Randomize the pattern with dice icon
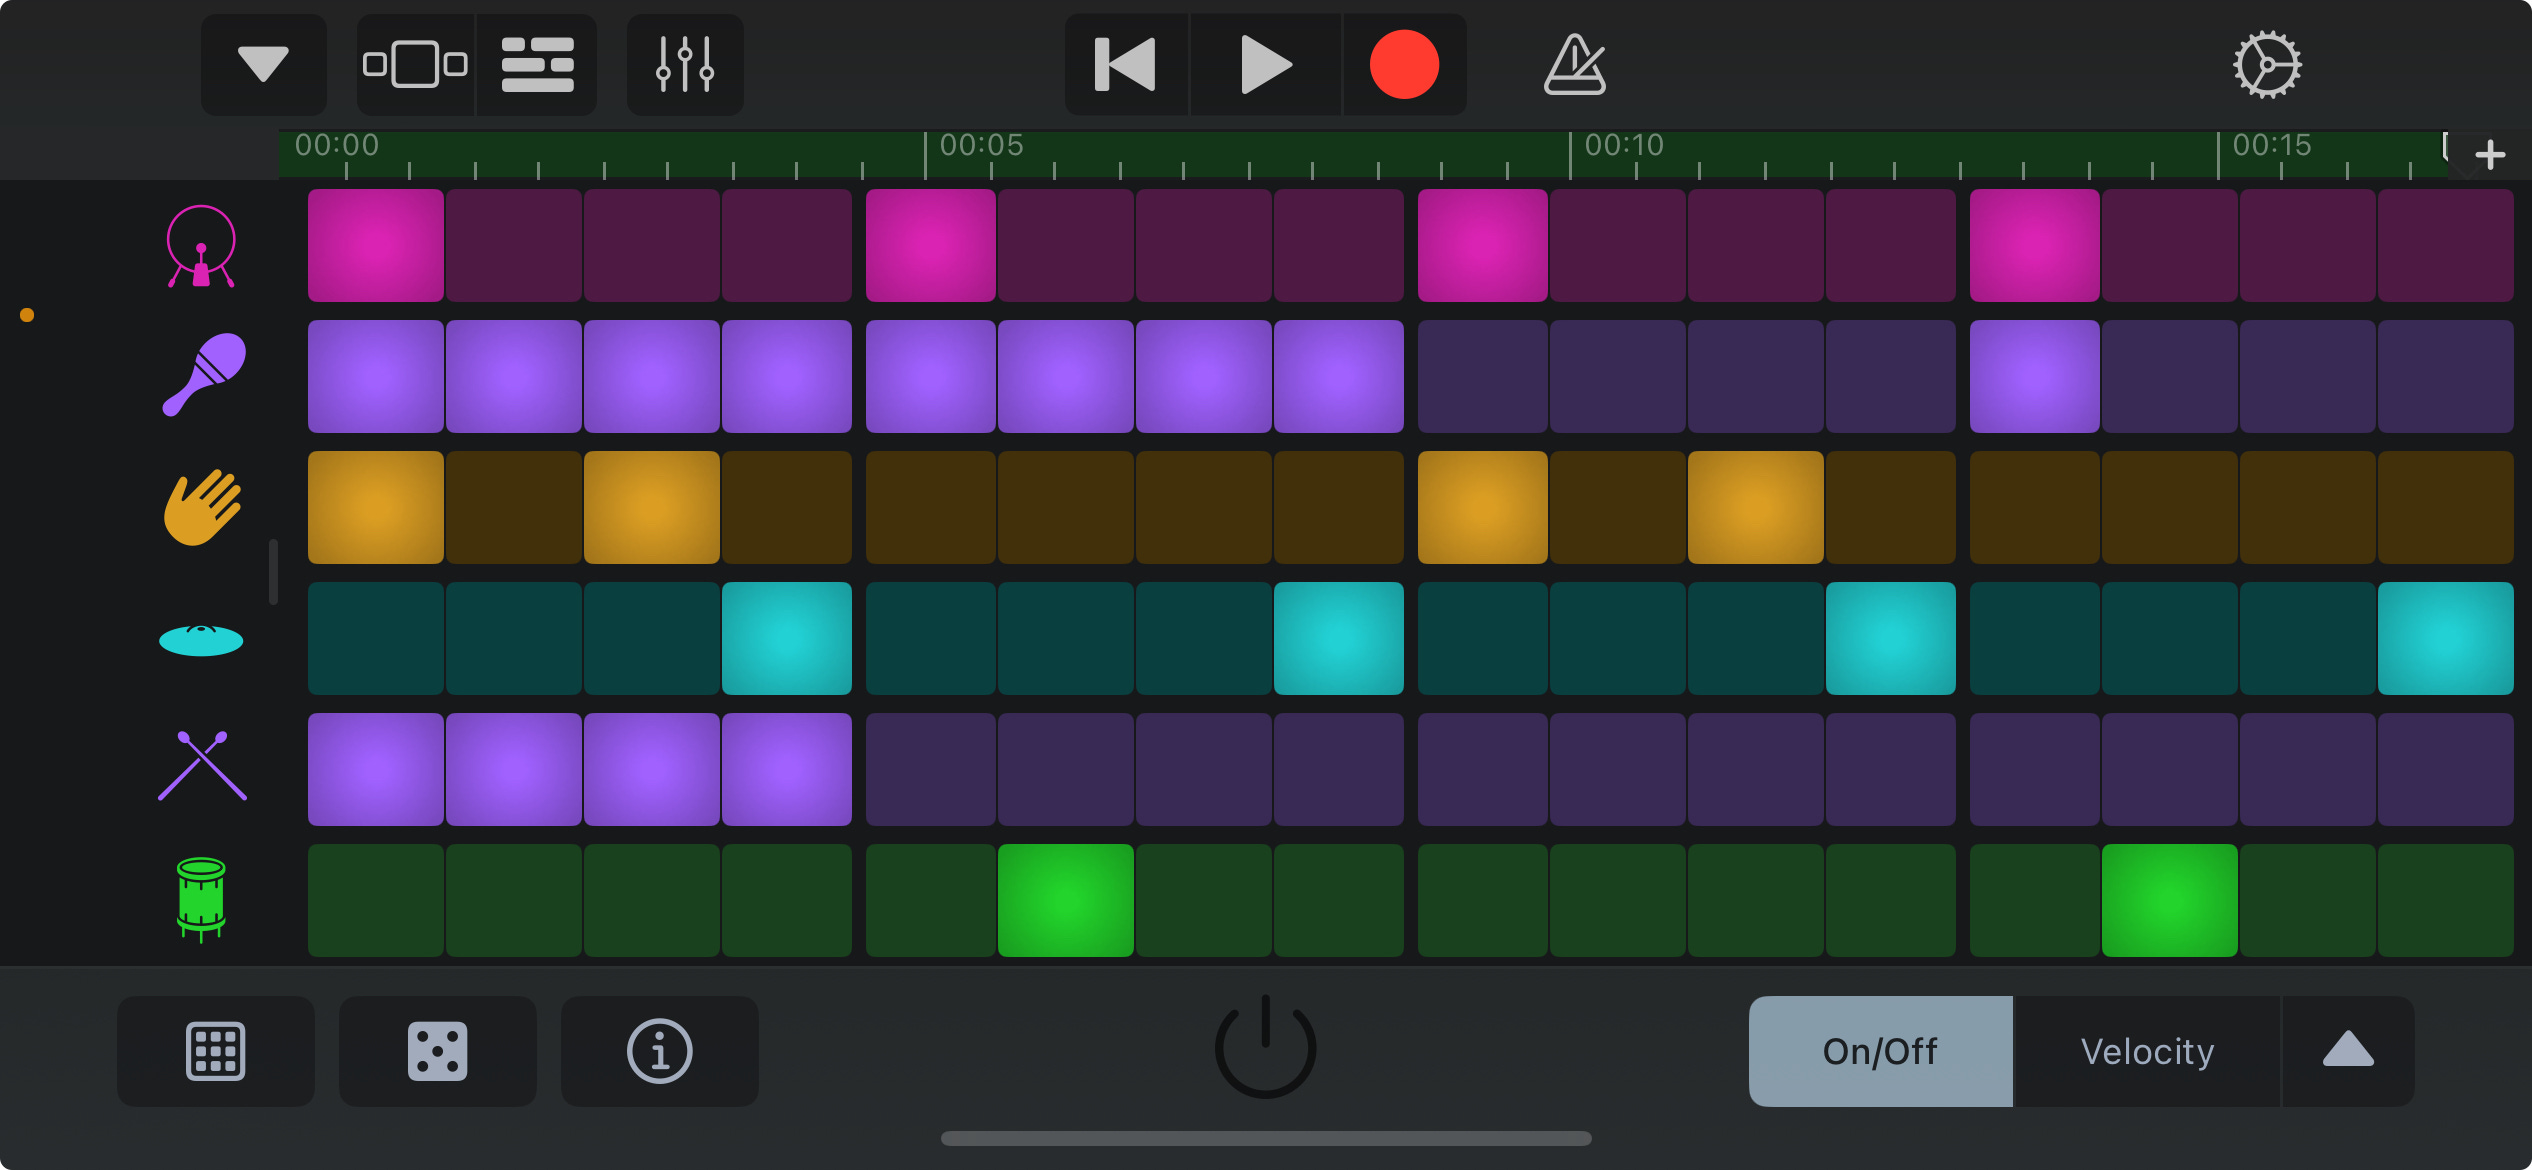This screenshot has width=2532, height=1170. tap(437, 1051)
